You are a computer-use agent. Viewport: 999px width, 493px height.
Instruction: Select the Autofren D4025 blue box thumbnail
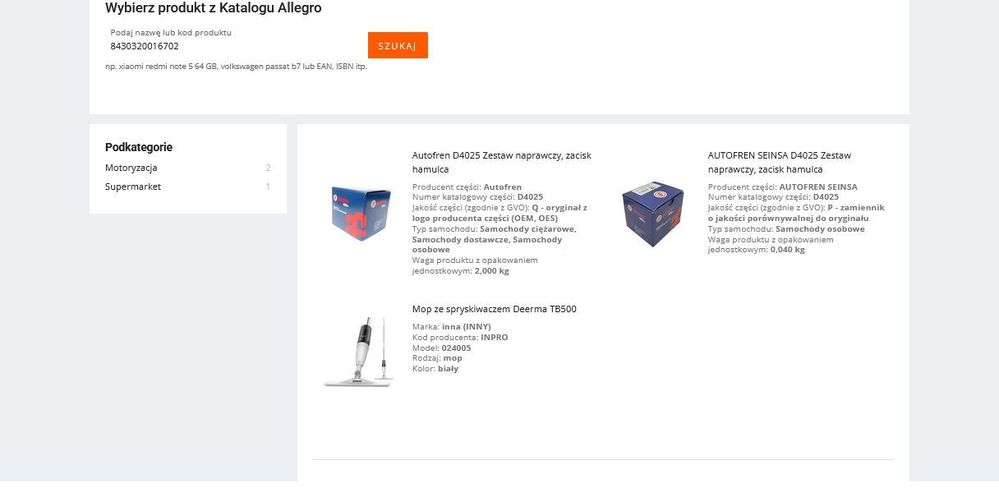pos(361,213)
